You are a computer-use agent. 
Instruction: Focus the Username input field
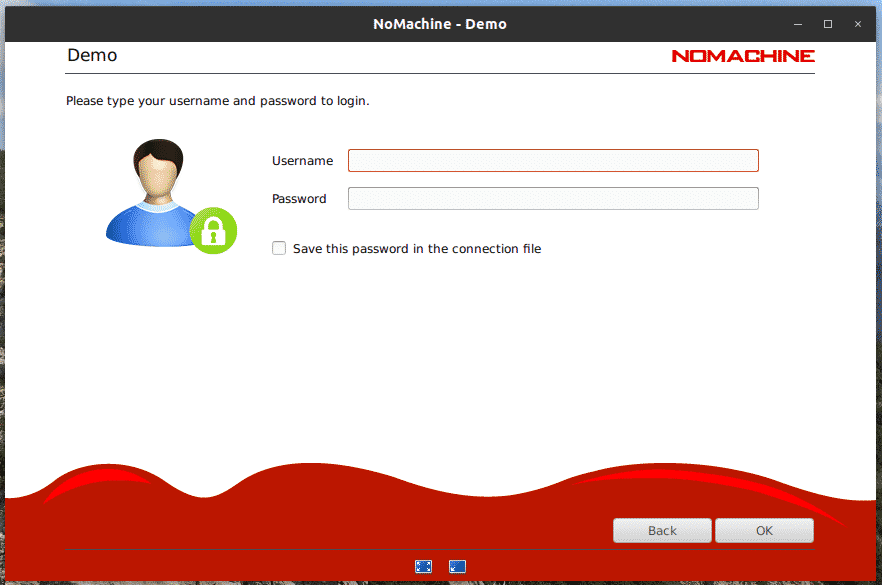tap(553, 160)
